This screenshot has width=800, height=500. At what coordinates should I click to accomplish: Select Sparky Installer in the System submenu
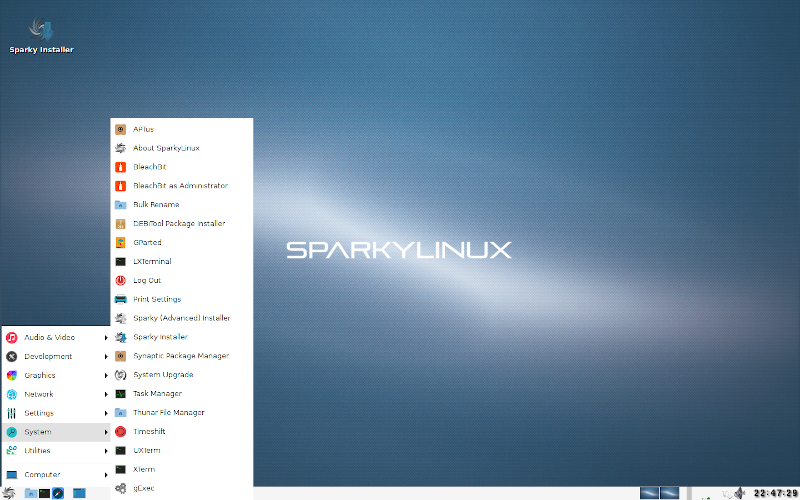click(182, 337)
